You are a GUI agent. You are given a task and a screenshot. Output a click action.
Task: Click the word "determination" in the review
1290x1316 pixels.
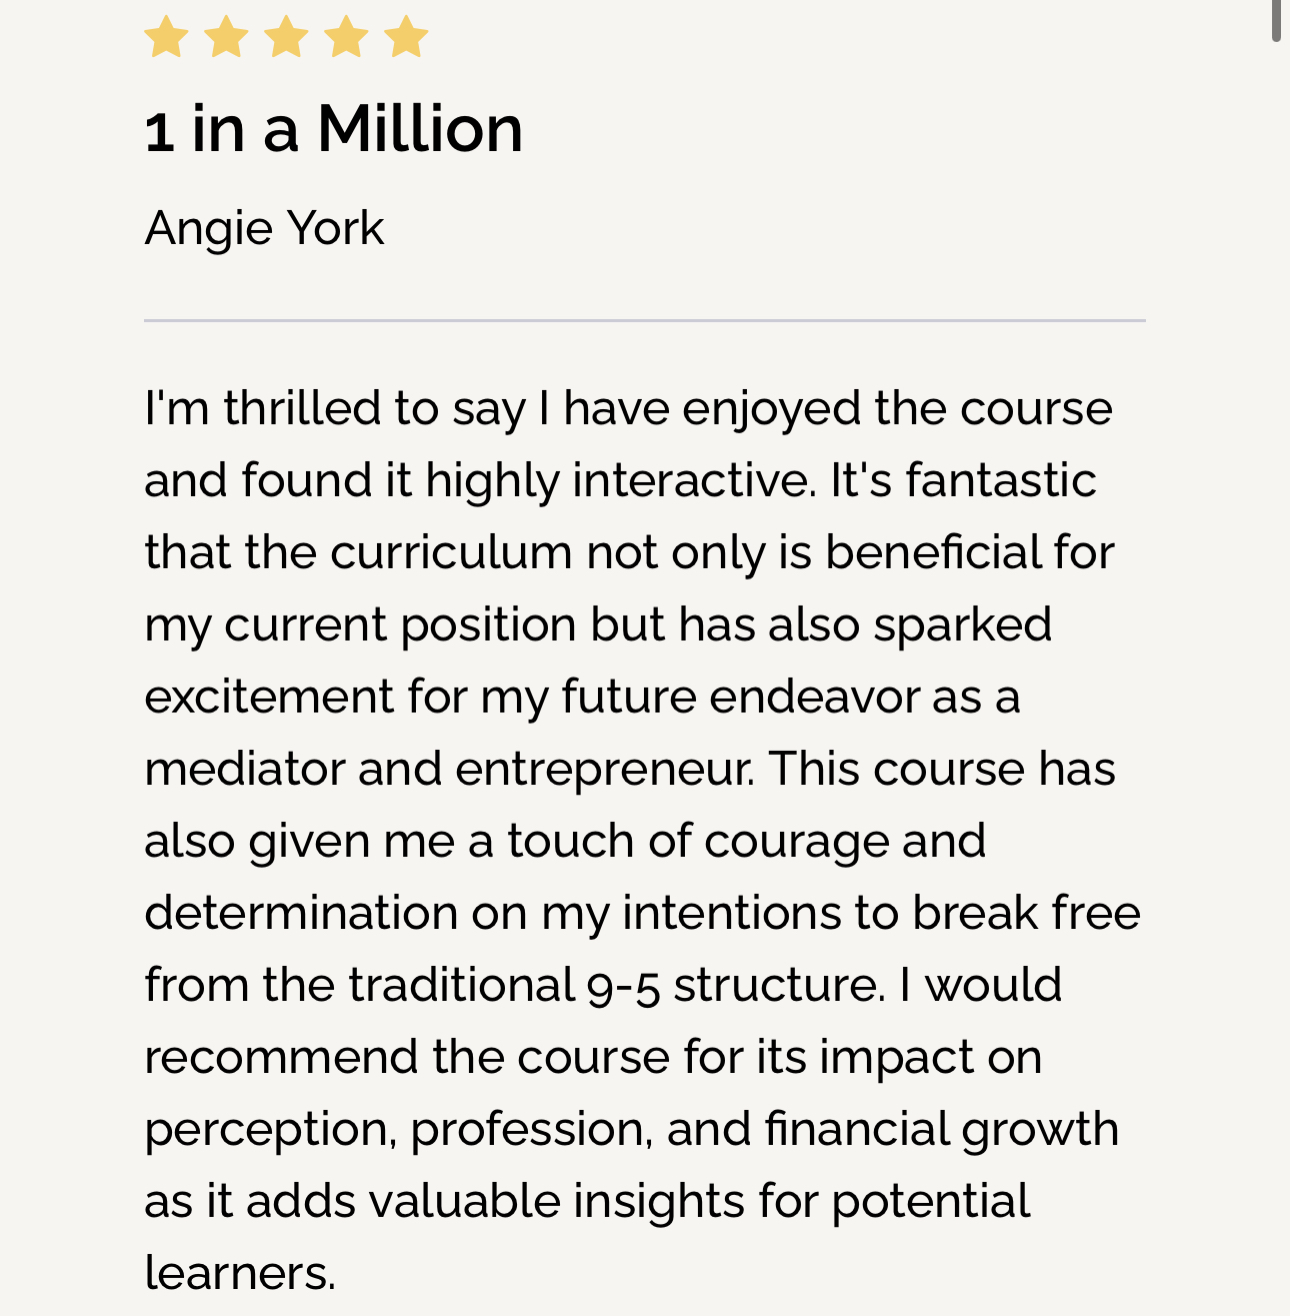(x=300, y=913)
